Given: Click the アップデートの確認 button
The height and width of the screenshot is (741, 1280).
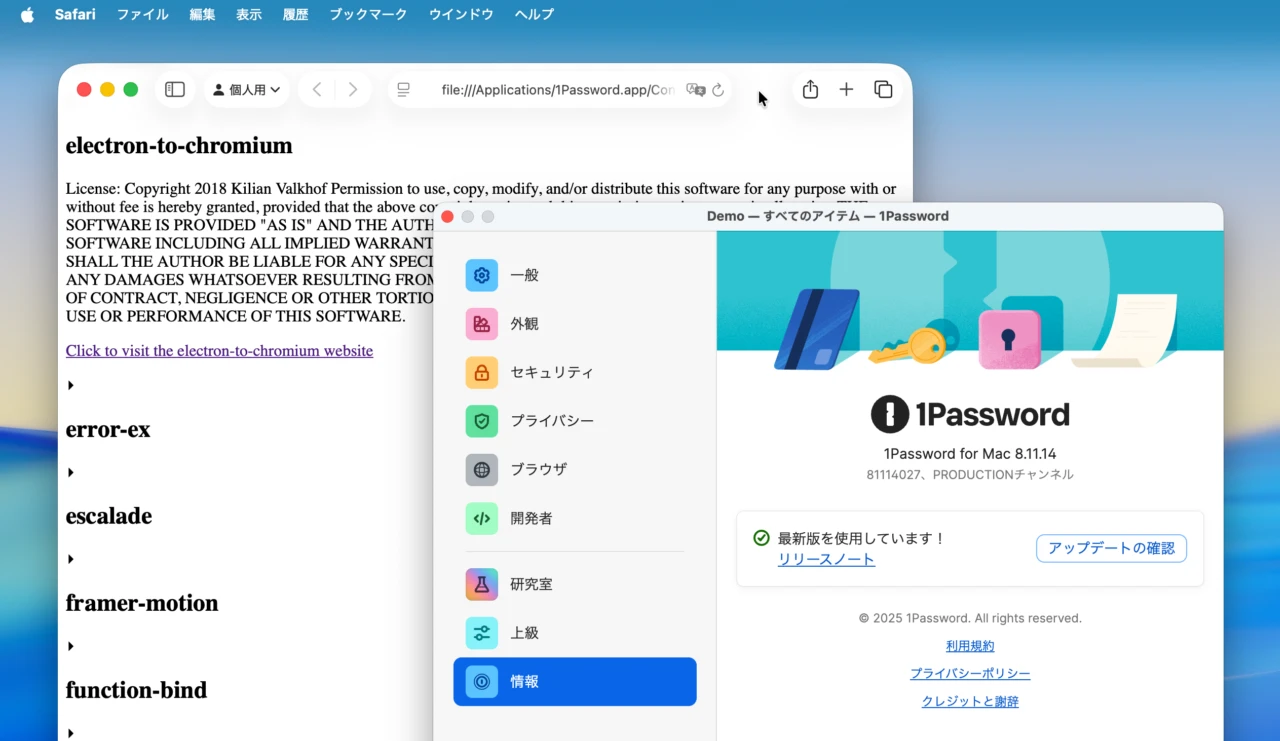Looking at the screenshot, I should (x=1111, y=548).
